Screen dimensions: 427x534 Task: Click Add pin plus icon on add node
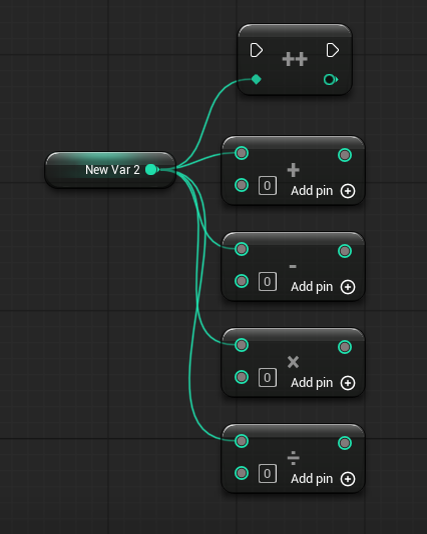point(348,191)
